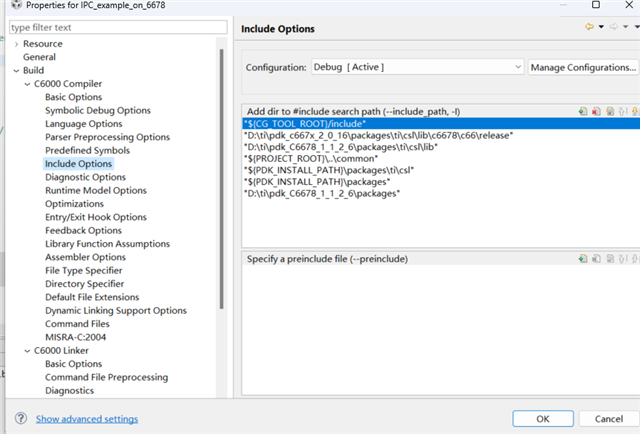Open Predefined Symbols page

pos(87,150)
